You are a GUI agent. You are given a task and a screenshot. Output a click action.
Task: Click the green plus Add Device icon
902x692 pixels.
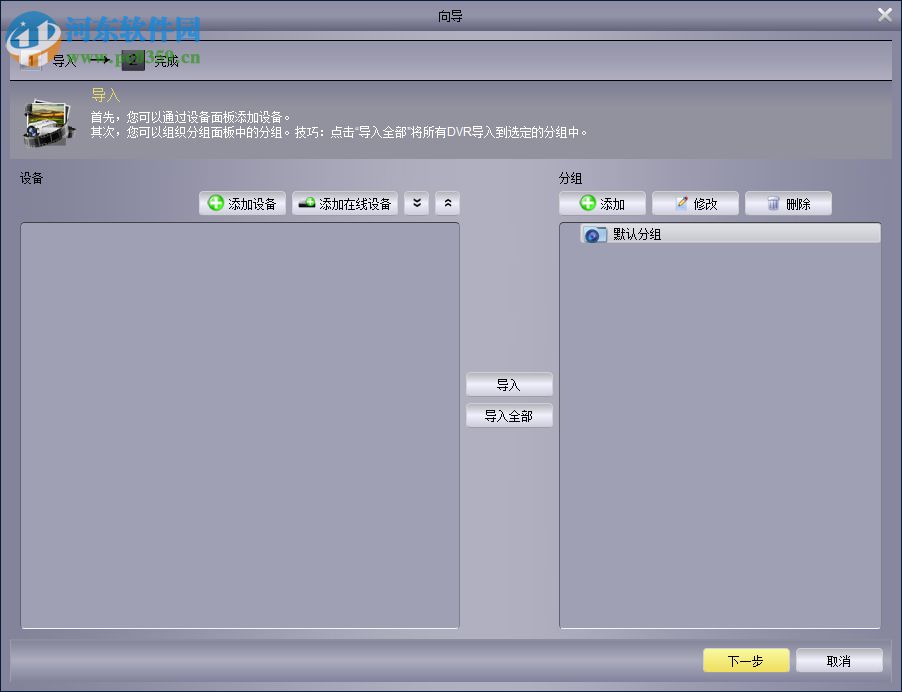216,203
